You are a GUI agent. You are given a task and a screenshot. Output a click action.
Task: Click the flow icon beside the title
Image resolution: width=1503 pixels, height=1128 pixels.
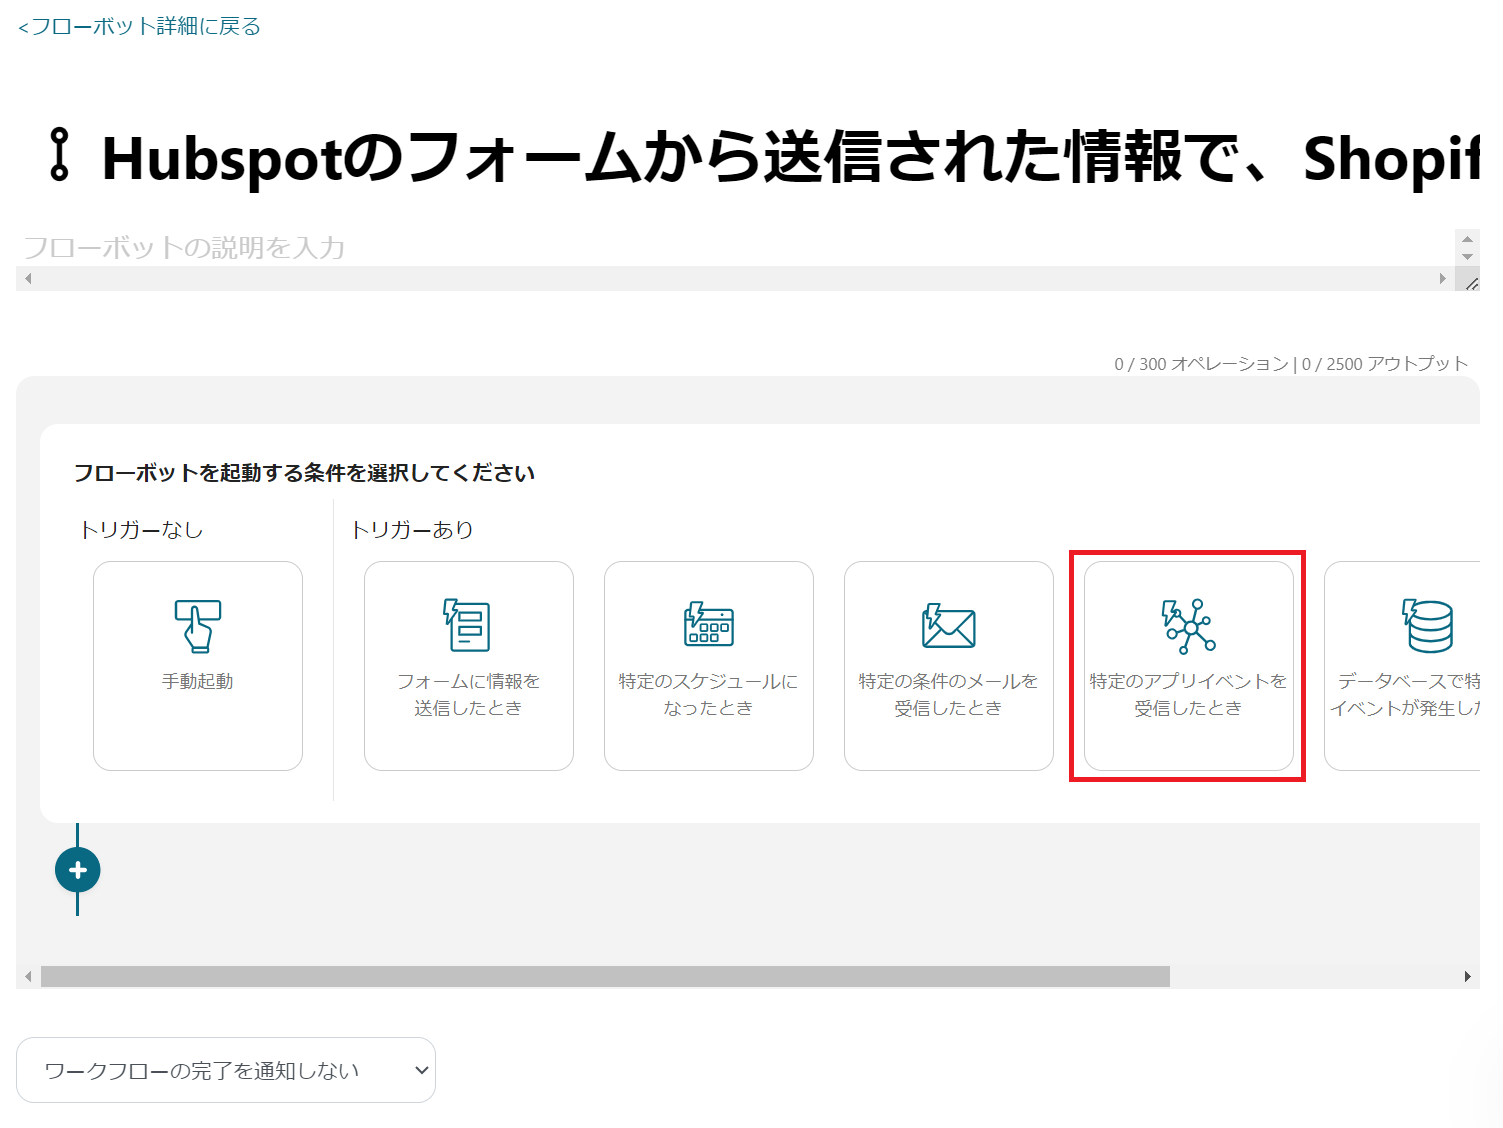pyautogui.click(x=59, y=155)
